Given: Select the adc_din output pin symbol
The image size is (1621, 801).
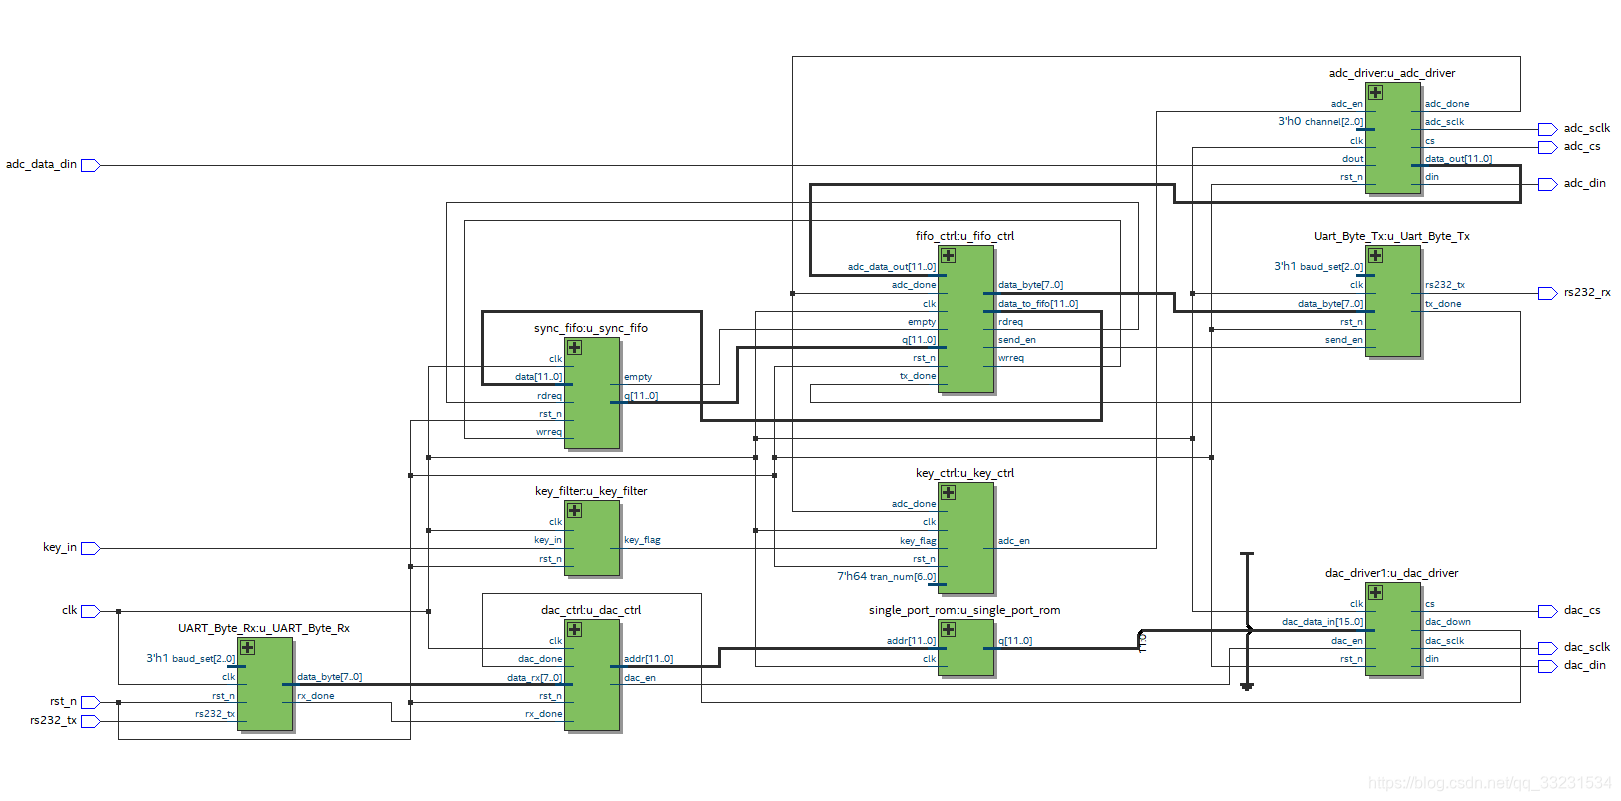Looking at the screenshot, I should click(1547, 184).
